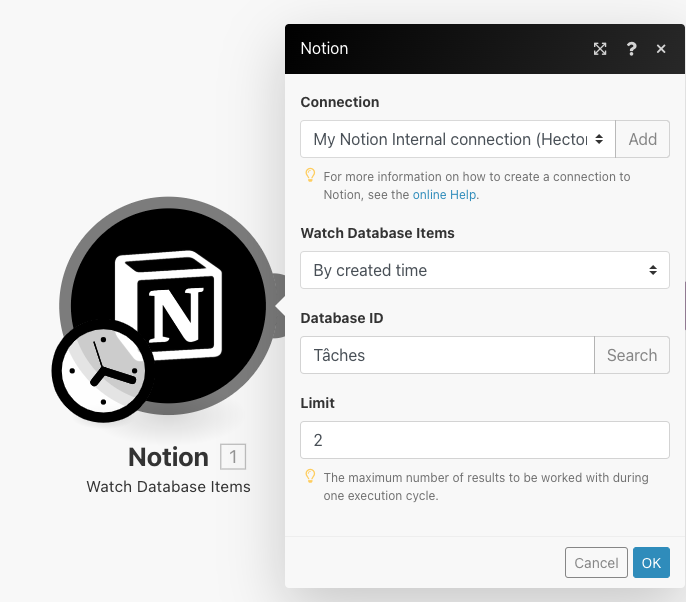Open help via the question mark icon
This screenshot has height=602, width=686.
click(631, 49)
